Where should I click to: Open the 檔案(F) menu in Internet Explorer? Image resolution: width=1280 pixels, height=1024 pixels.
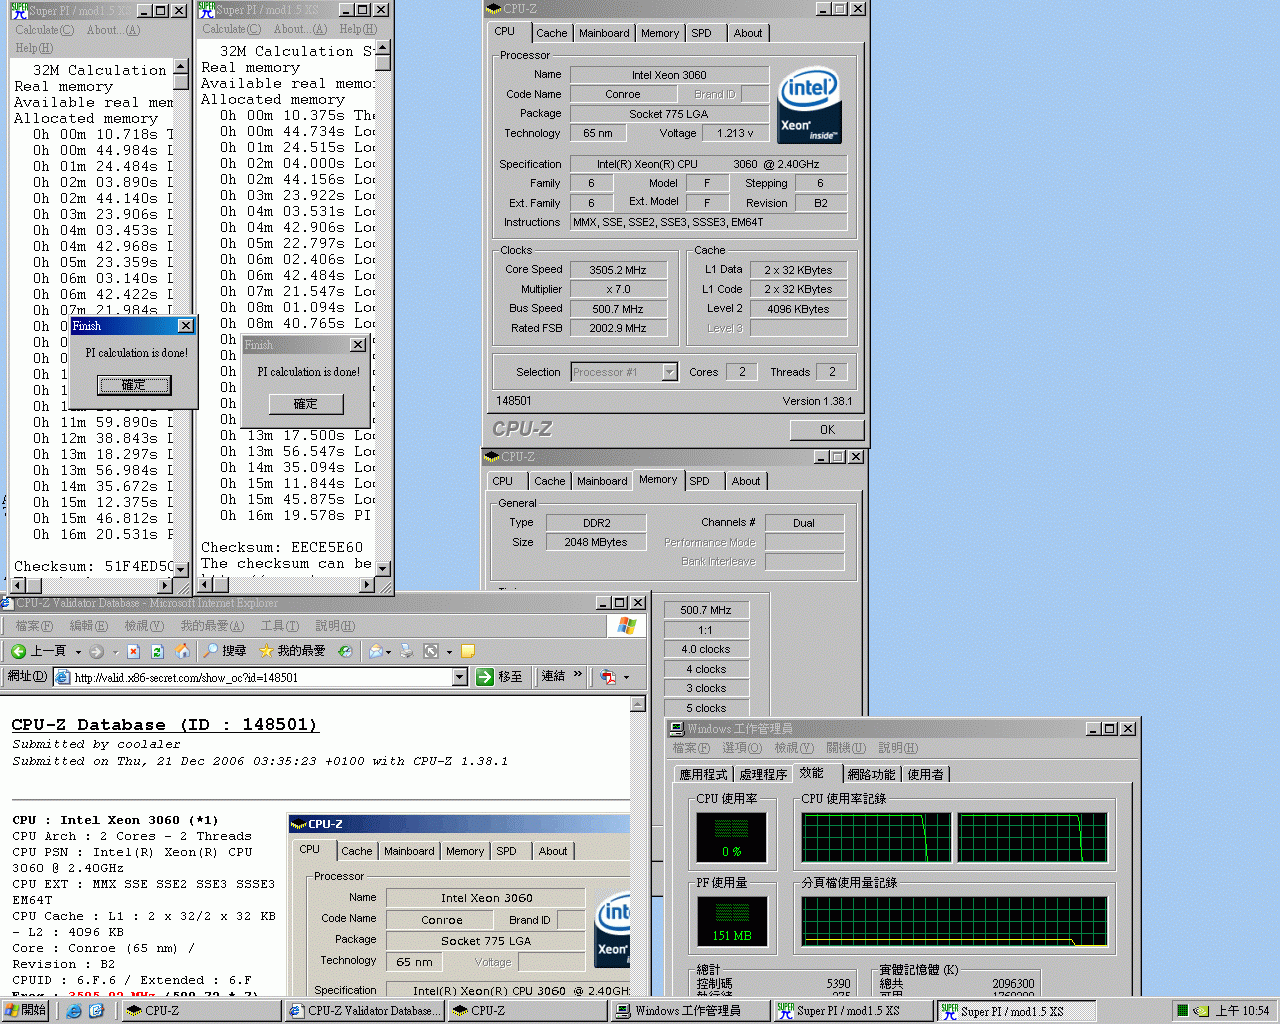coord(34,626)
